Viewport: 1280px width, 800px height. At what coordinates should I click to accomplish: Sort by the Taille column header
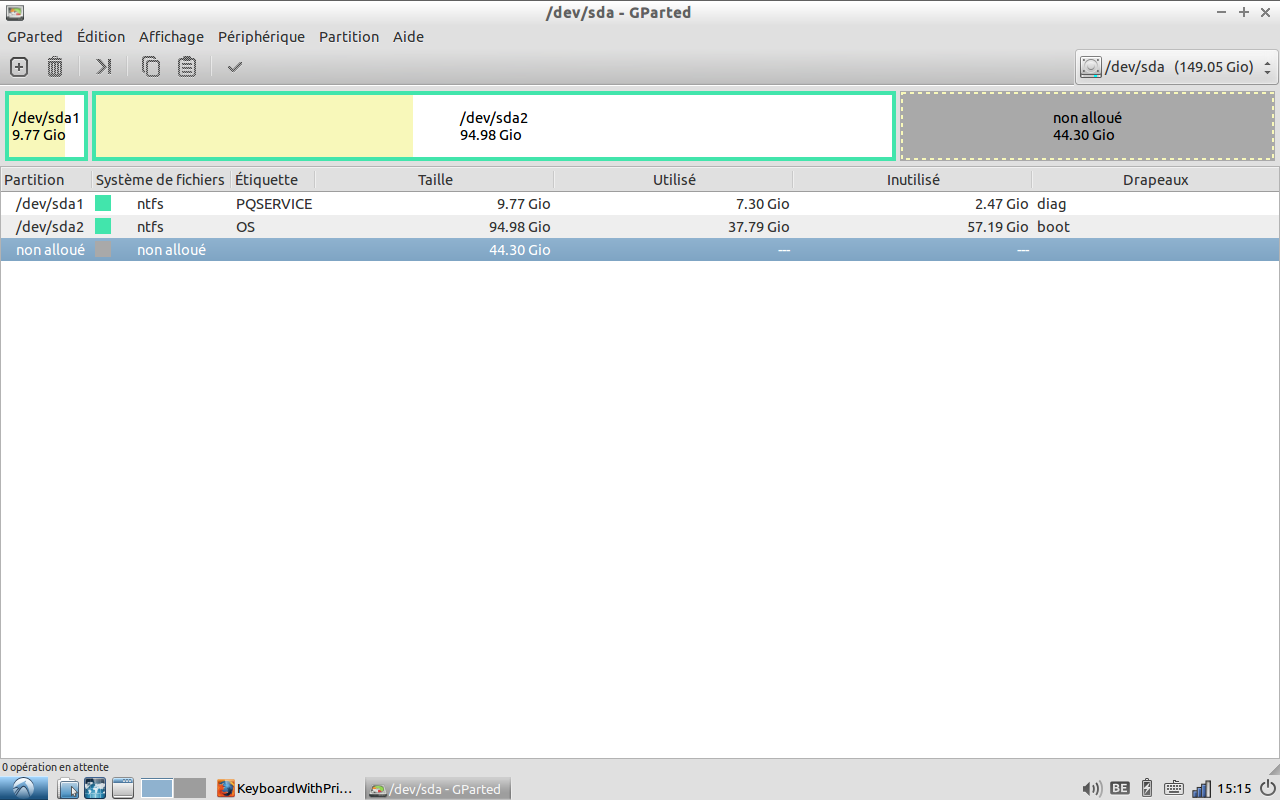(434, 180)
